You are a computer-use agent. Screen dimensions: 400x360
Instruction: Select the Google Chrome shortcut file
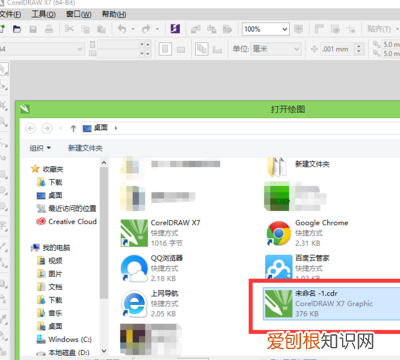(308, 233)
